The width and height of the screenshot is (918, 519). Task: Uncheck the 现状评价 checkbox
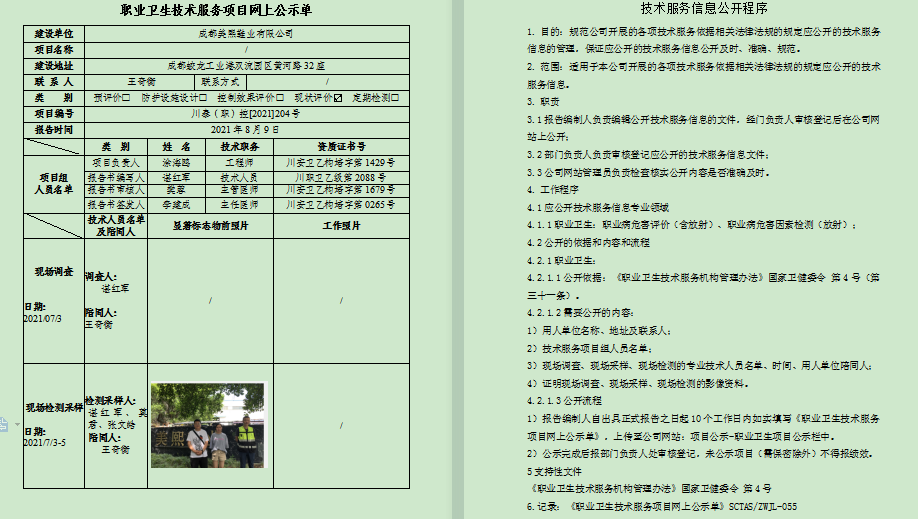(x=338, y=98)
